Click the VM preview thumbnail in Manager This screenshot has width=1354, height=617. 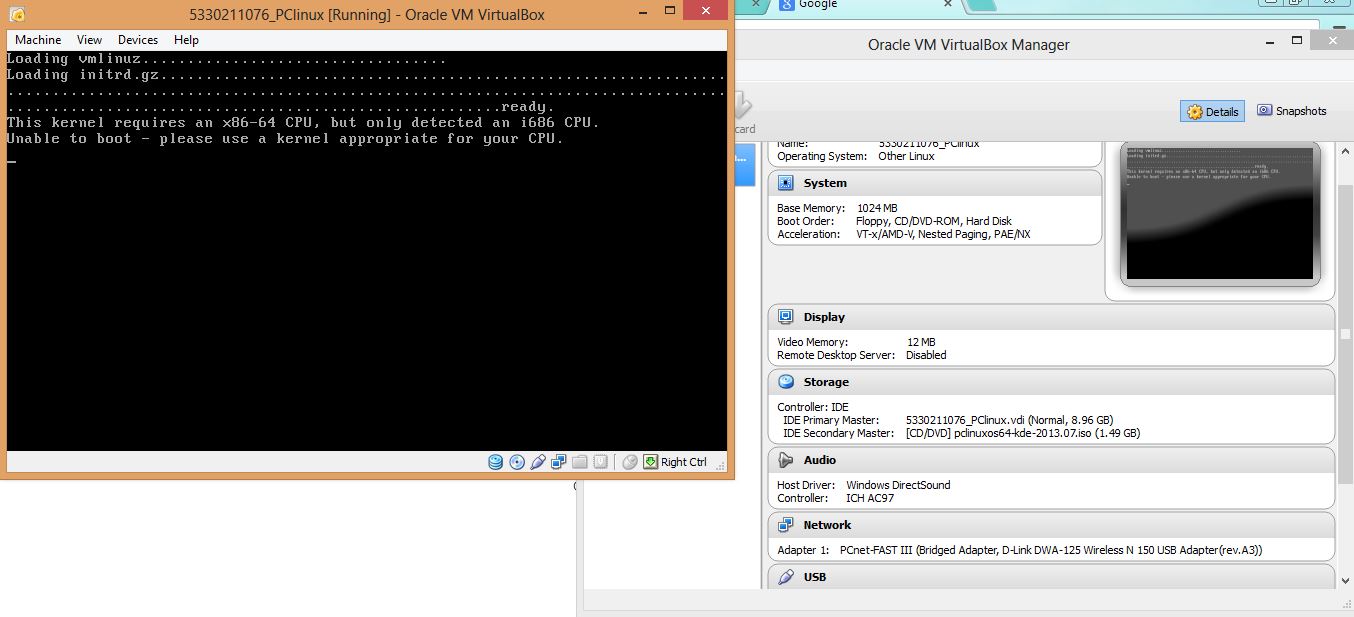tap(1220, 214)
